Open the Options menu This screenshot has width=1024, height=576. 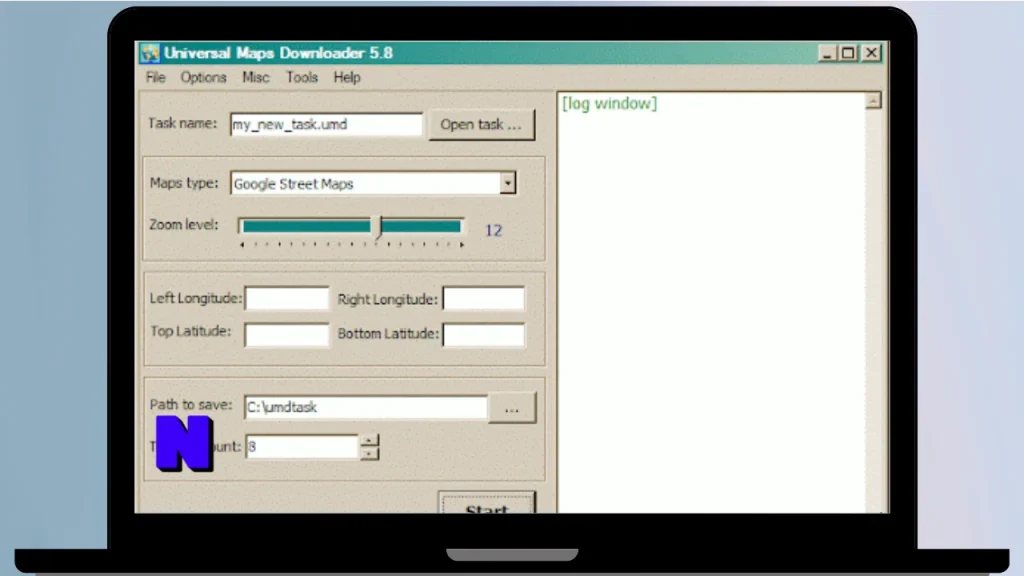pyautogui.click(x=203, y=78)
